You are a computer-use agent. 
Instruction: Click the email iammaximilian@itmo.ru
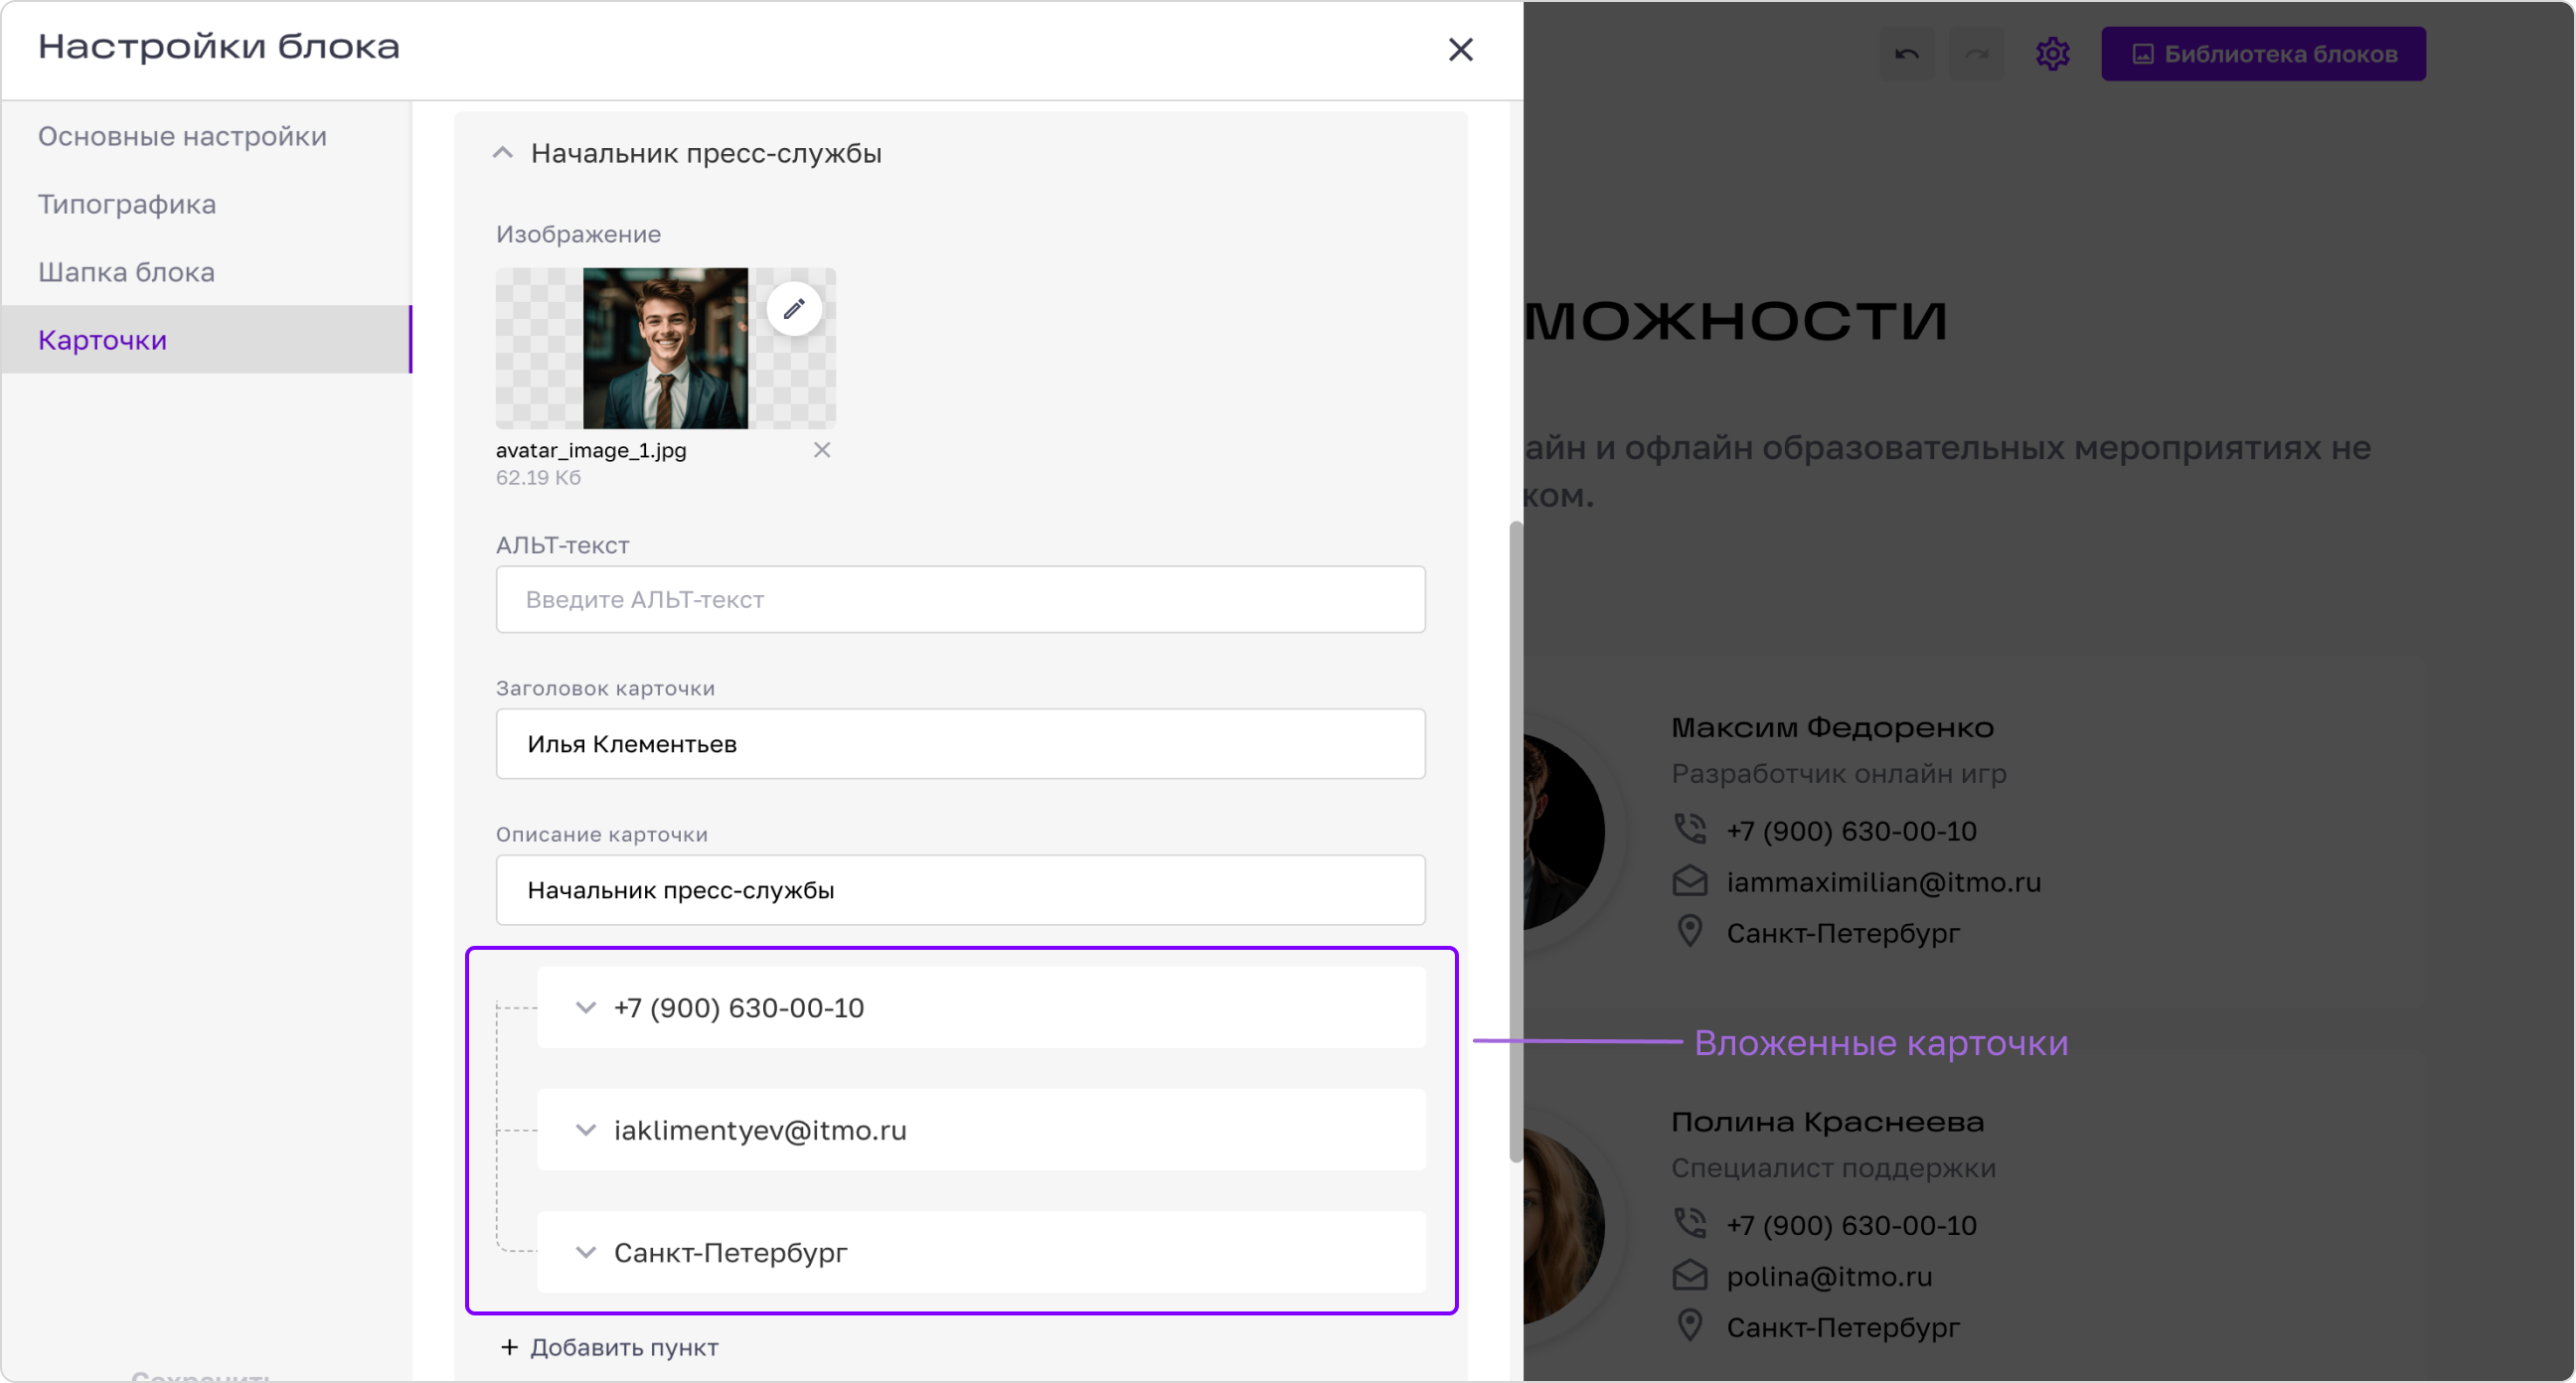pyautogui.click(x=1884, y=883)
